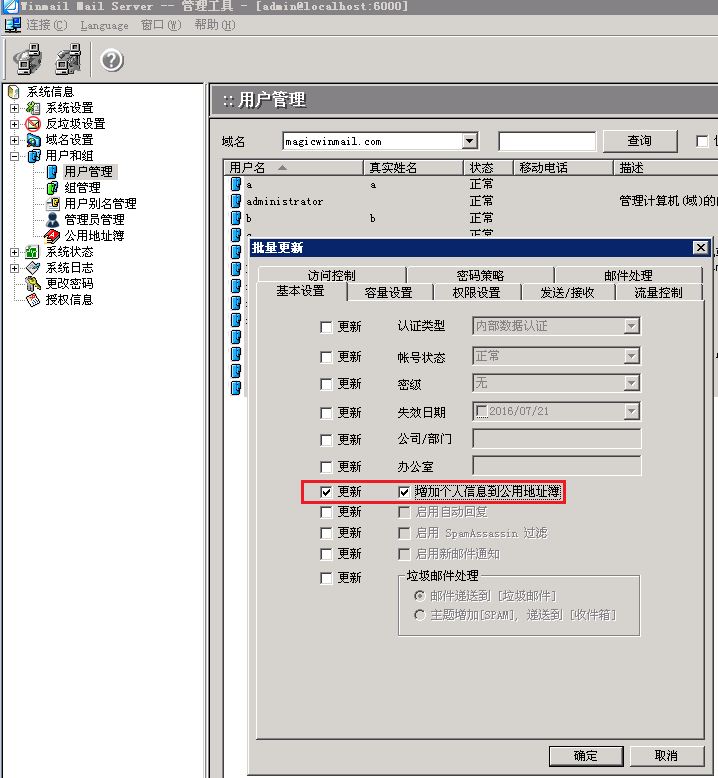Open 授权信息 in sidebar
The image size is (718, 778).
coord(68,300)
